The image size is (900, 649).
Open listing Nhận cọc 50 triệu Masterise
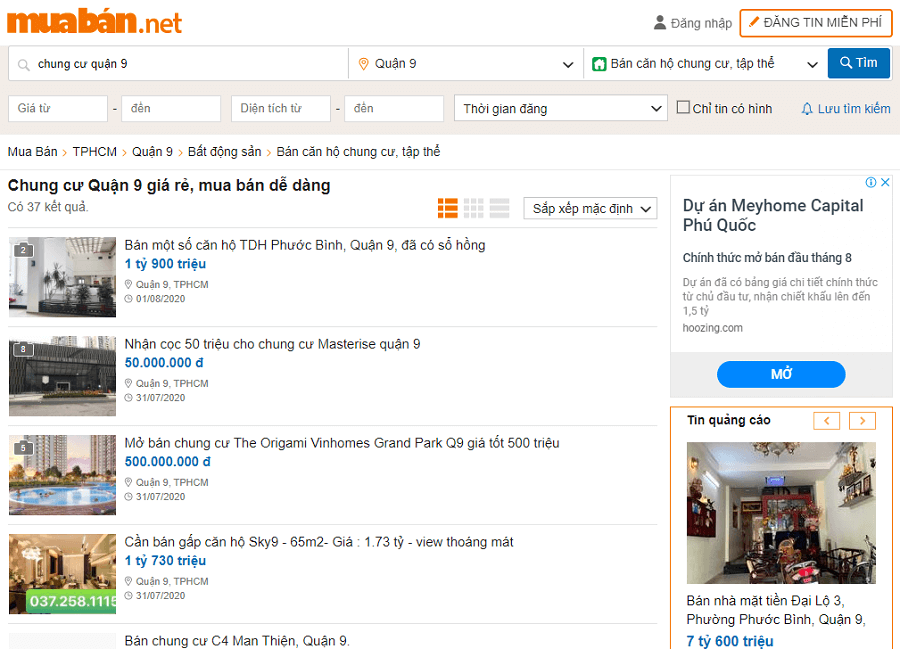tap(273, 344)
